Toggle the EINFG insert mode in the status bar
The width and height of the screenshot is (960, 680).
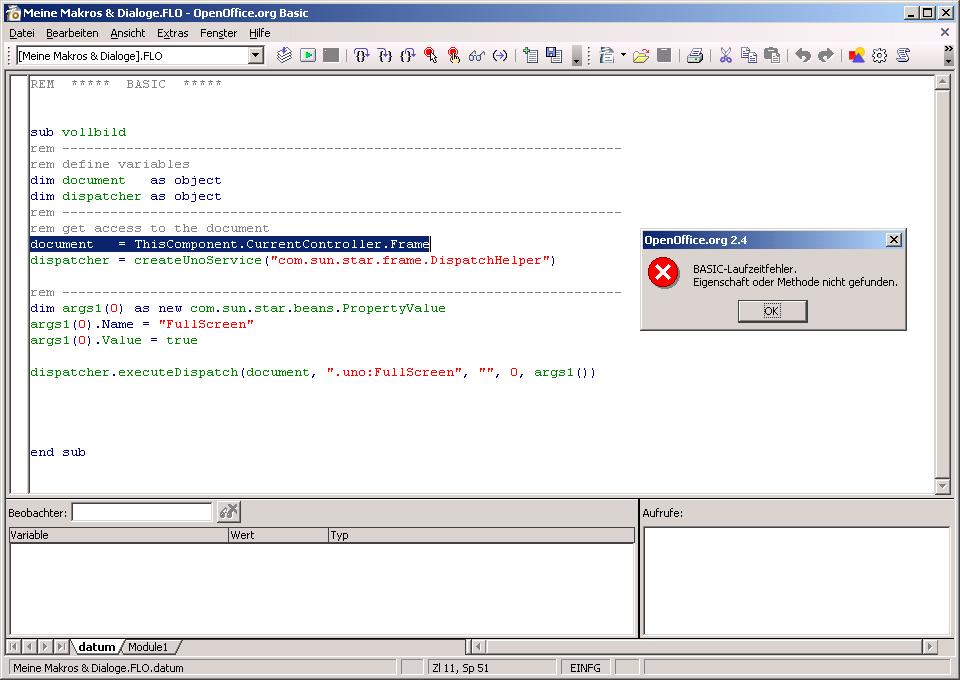coord(585,668)
